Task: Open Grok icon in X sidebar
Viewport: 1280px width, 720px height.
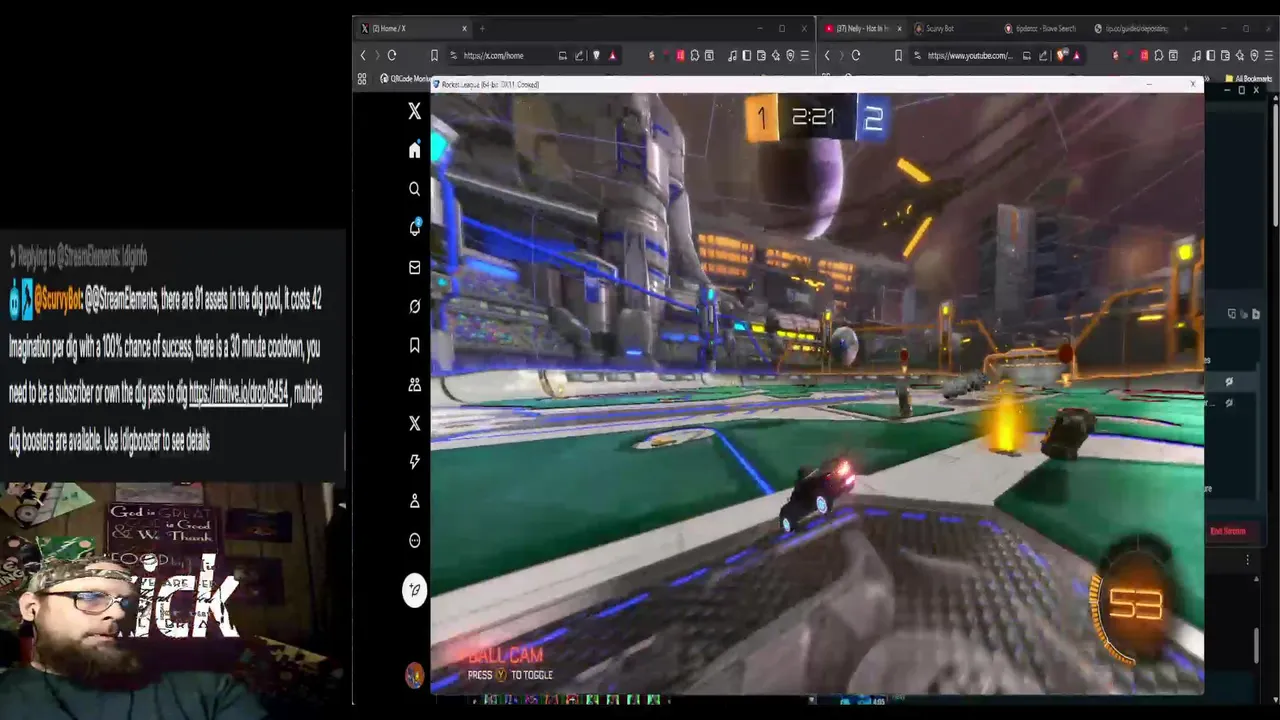Action: (414, 306)
